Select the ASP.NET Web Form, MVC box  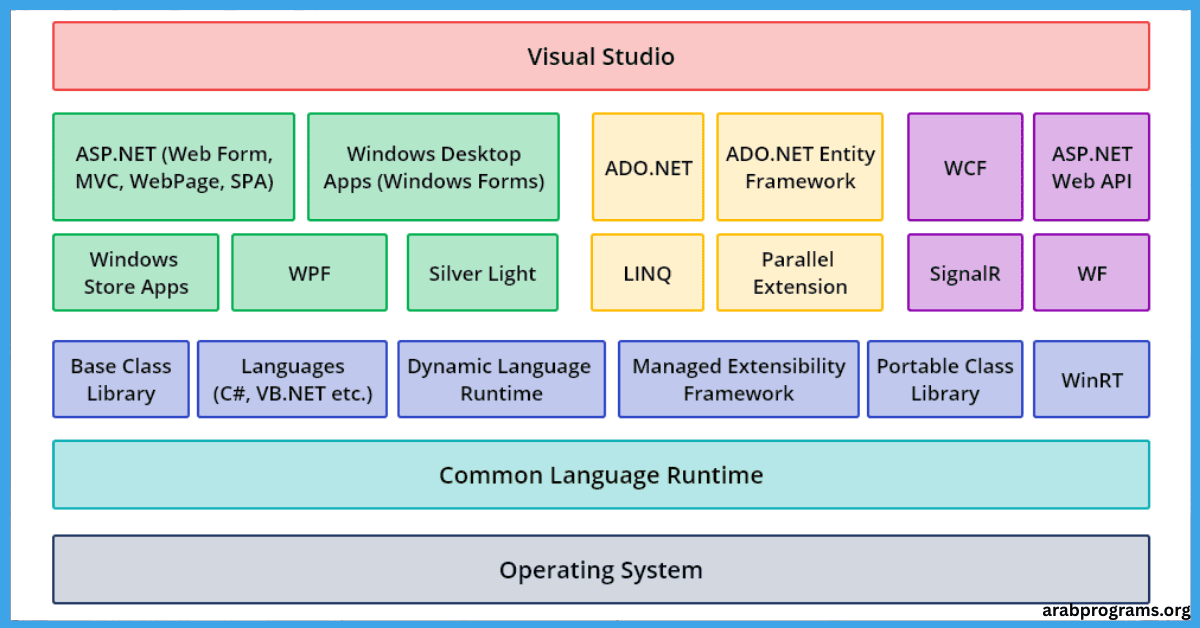[174, 167]
